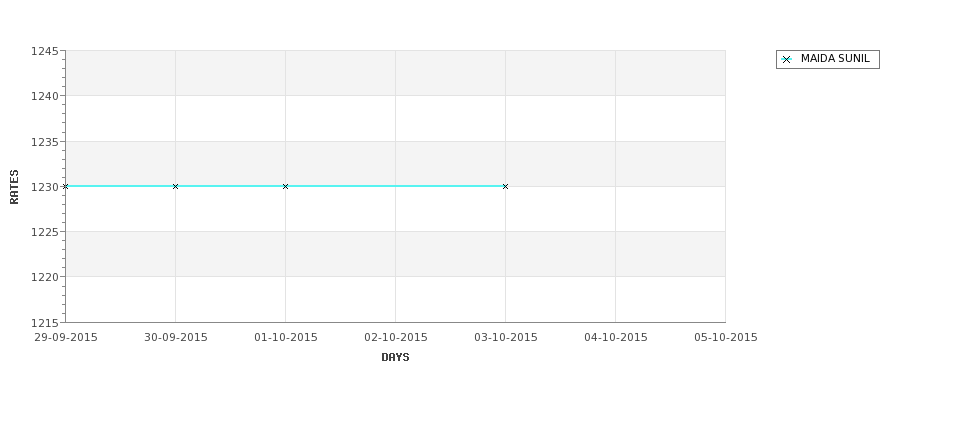The image size is (975, 429).
Task: Click the RATES axis title
Action: pyautogui.click(x=14, y=187)
